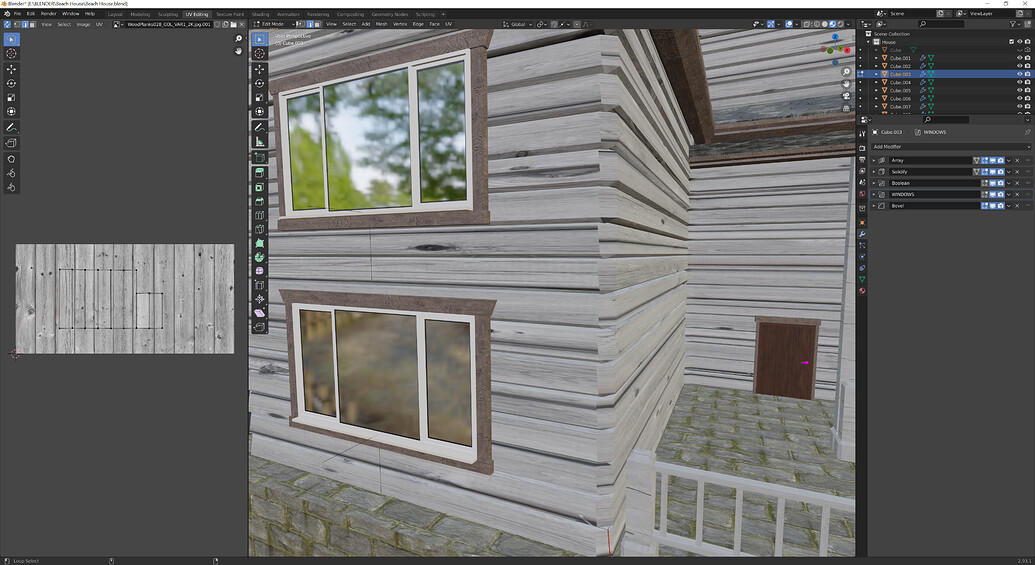
Task: Toggle the Solidify modifier in edit mode
Action: point(985,172)
